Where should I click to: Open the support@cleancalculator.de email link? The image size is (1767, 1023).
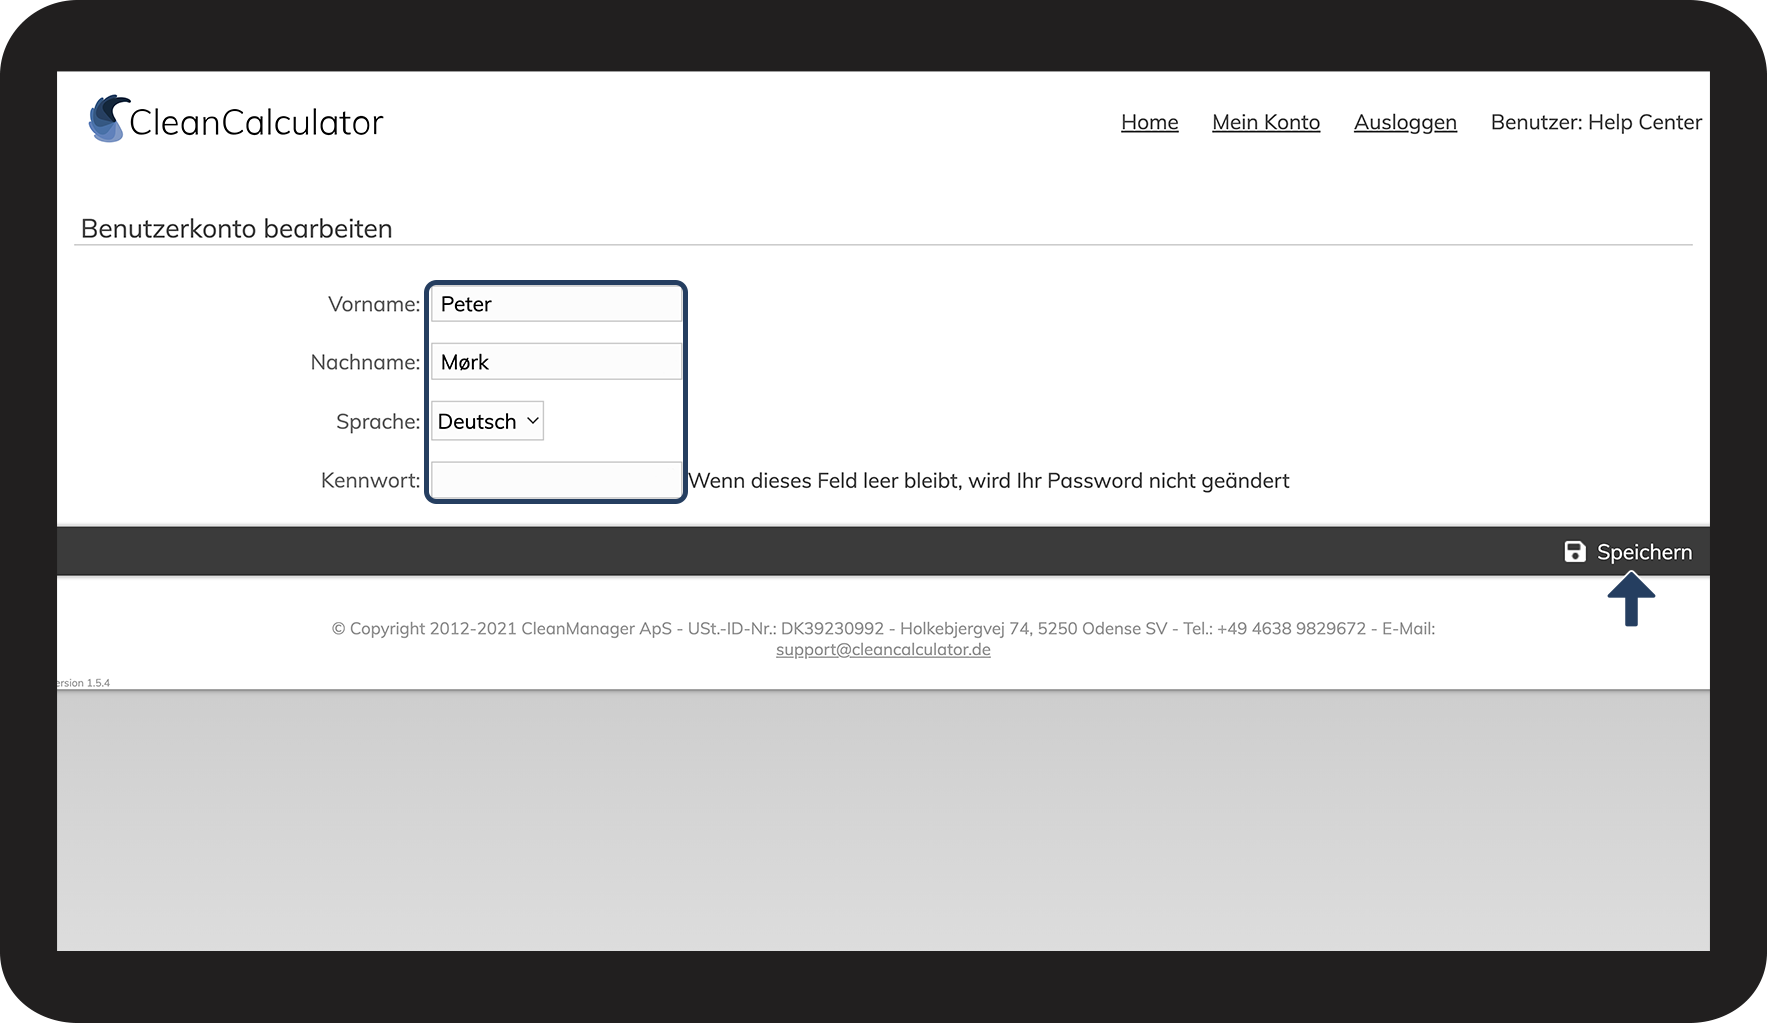pos(883,650)
